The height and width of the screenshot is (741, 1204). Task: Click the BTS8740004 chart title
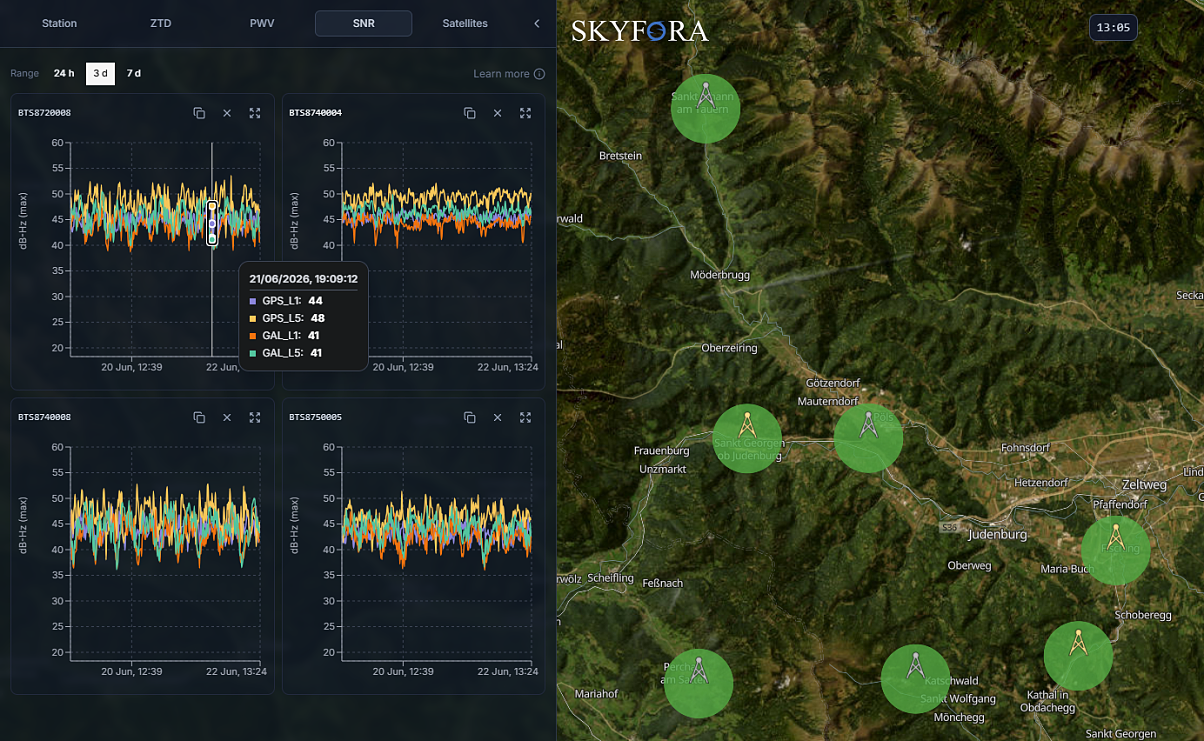315,113
